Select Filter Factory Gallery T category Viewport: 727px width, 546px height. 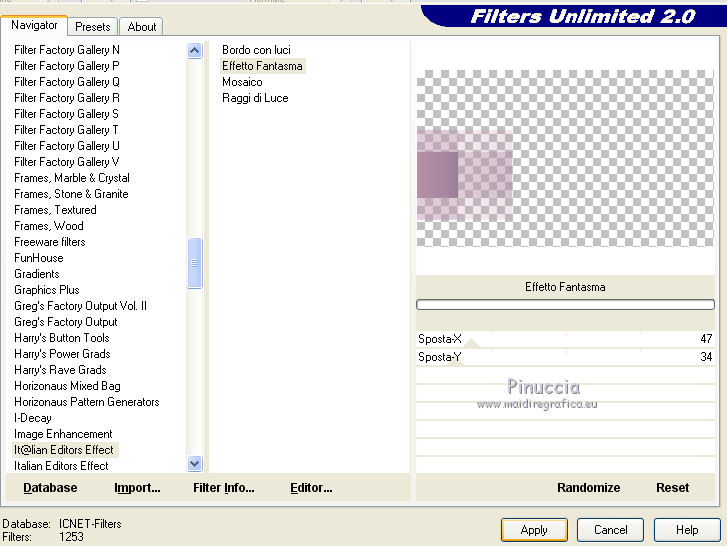point(66,130)
